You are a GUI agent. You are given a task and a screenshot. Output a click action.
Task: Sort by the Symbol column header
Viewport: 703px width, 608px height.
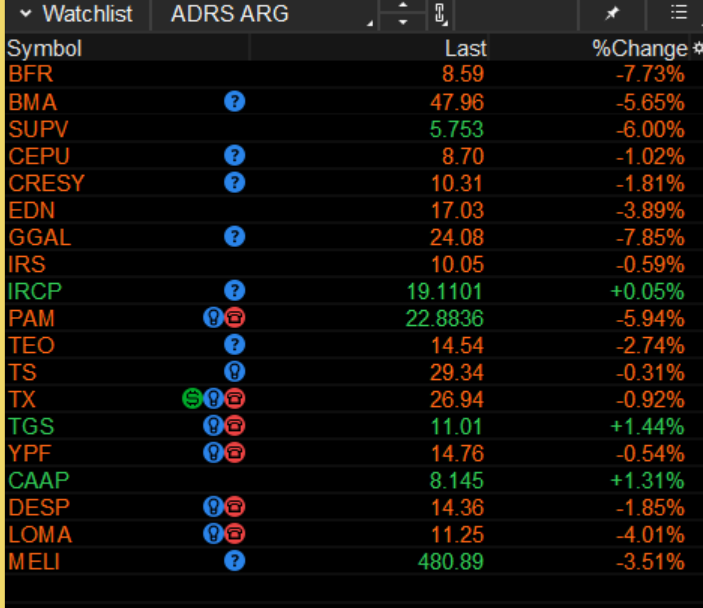tap(44, 48)
